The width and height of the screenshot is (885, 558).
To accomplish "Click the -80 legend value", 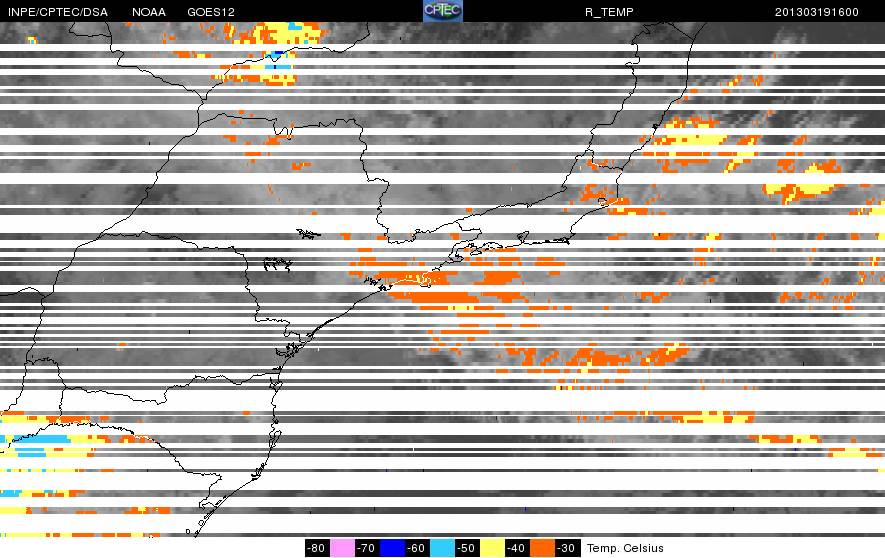I will point(317,548).
